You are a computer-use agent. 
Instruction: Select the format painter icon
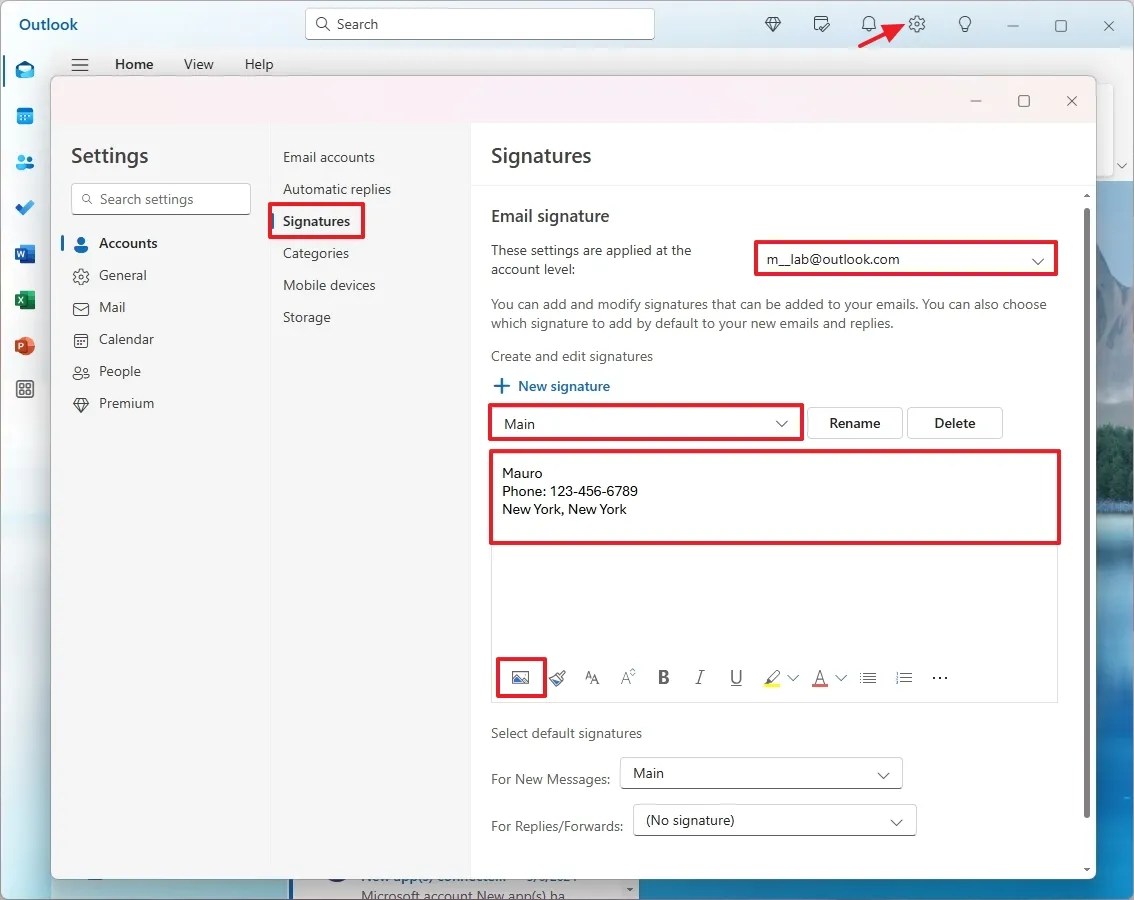tap(557, 677)
